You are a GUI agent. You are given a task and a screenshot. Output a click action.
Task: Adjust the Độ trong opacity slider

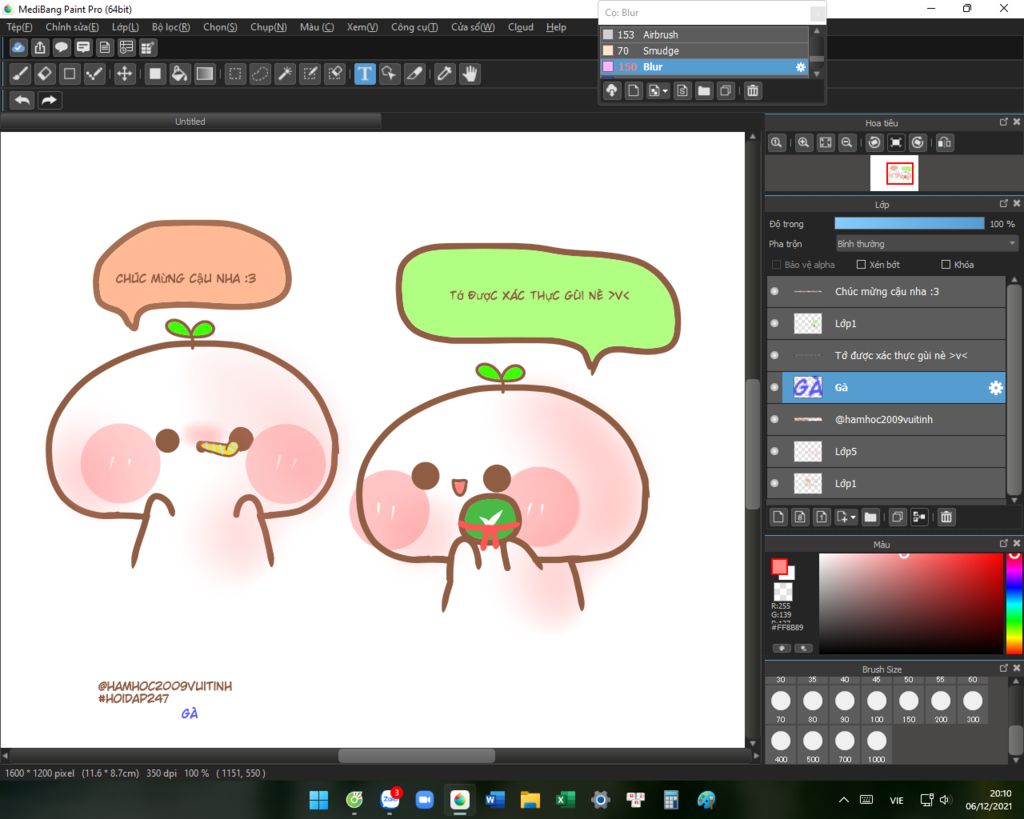point(909,223)
